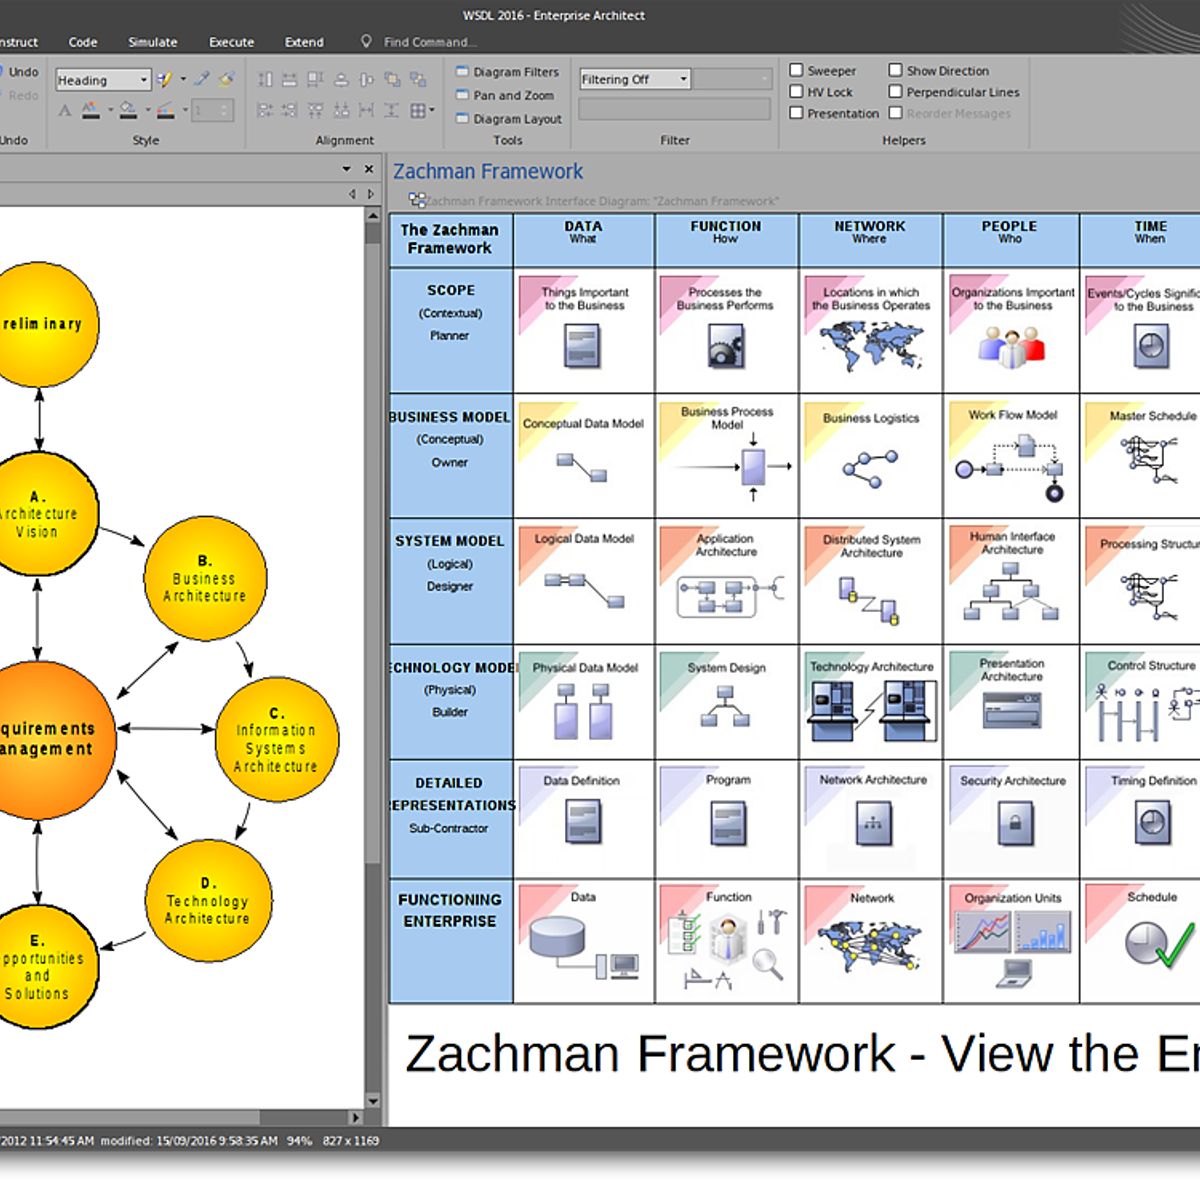Click the Program document icon

coord(727,825)
